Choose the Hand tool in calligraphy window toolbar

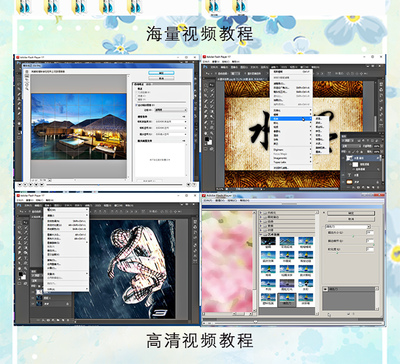click(x=206, y=133)
